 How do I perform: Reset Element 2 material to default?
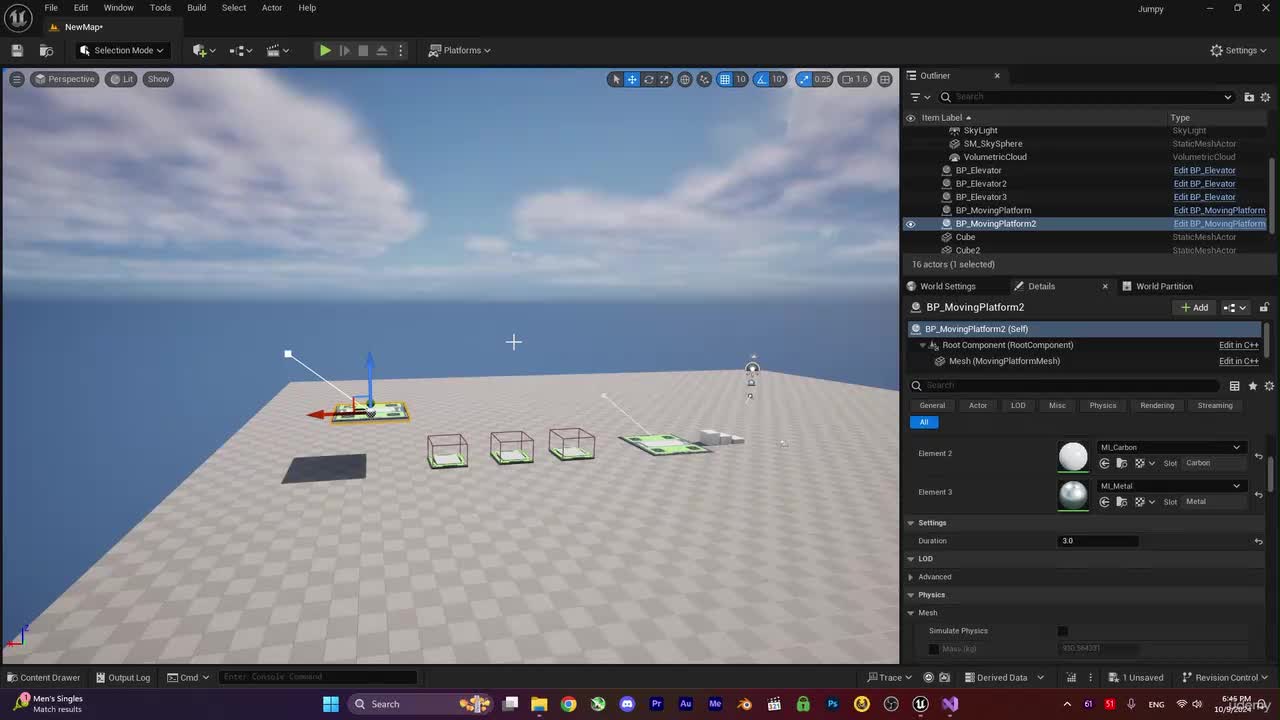point(1258,456)
